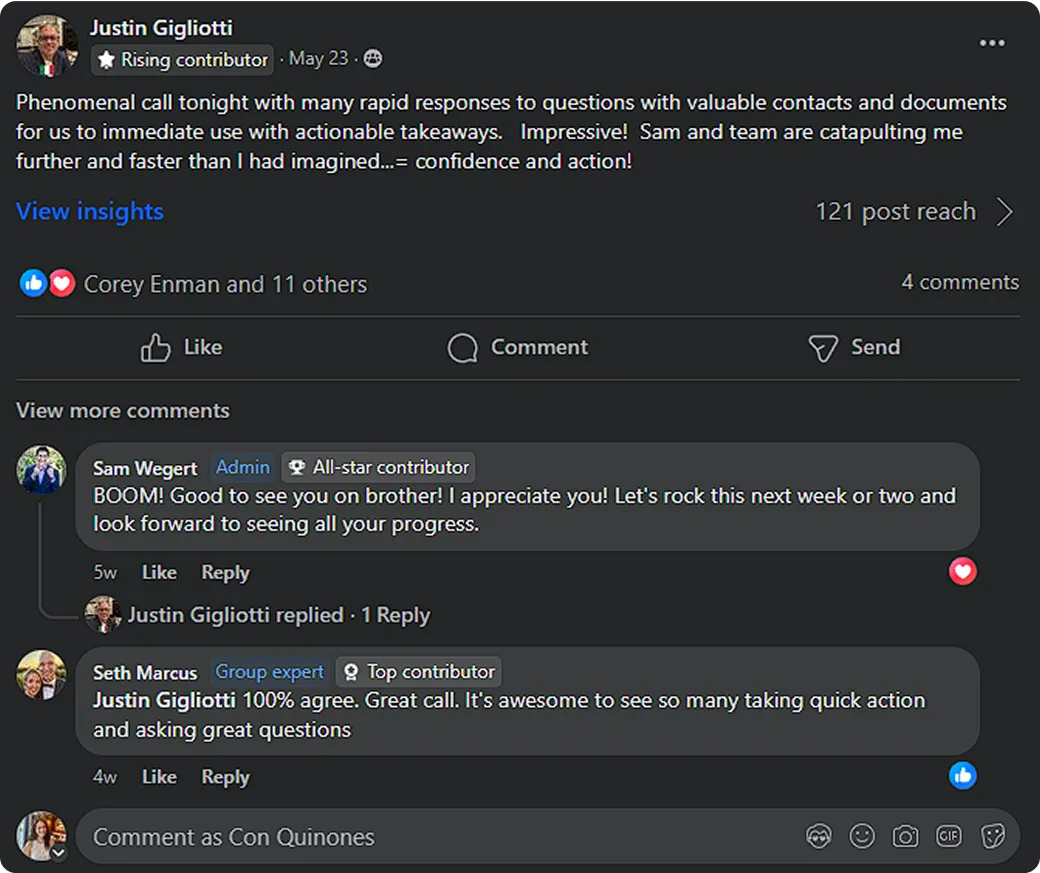Open the emoji picker in comment box
This screenshot has height=873, width=1040.
(861, 836)
